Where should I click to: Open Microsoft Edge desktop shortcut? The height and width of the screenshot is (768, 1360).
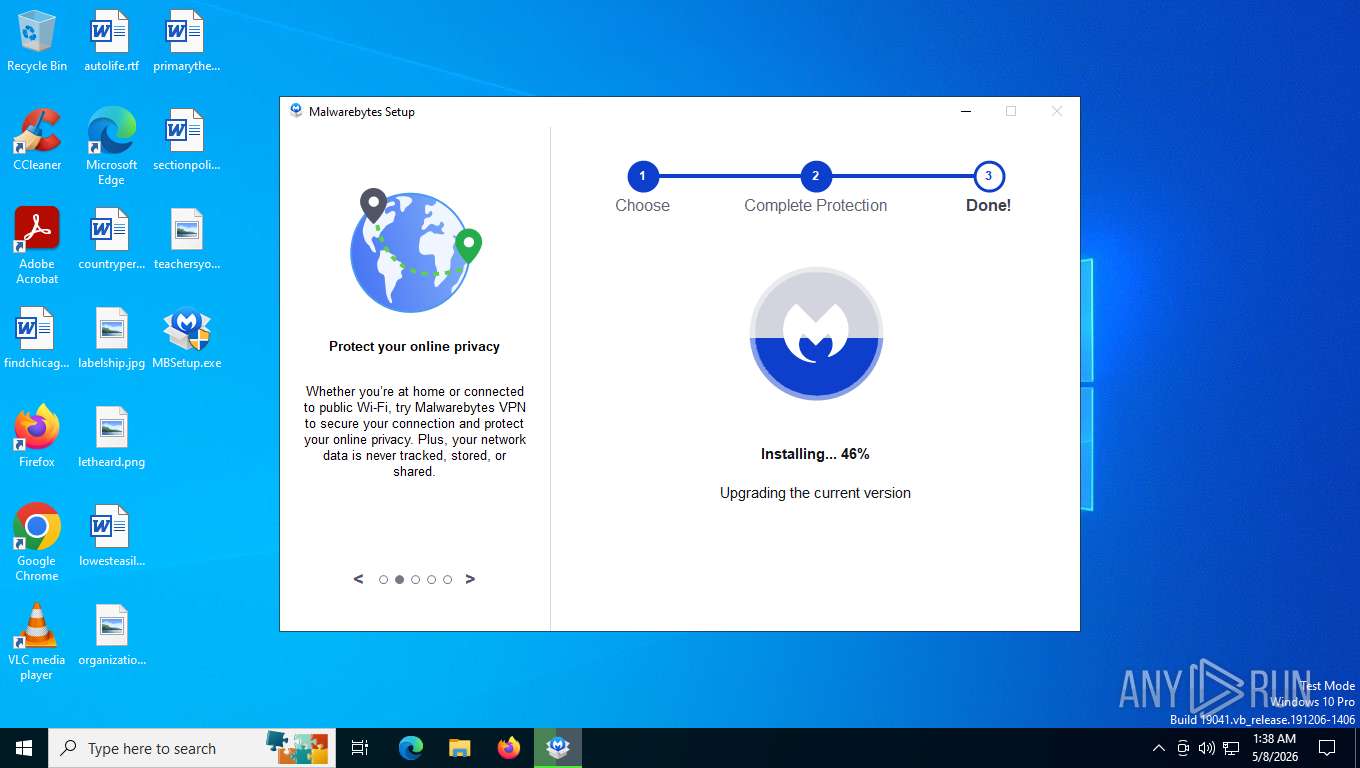(111, 146)
